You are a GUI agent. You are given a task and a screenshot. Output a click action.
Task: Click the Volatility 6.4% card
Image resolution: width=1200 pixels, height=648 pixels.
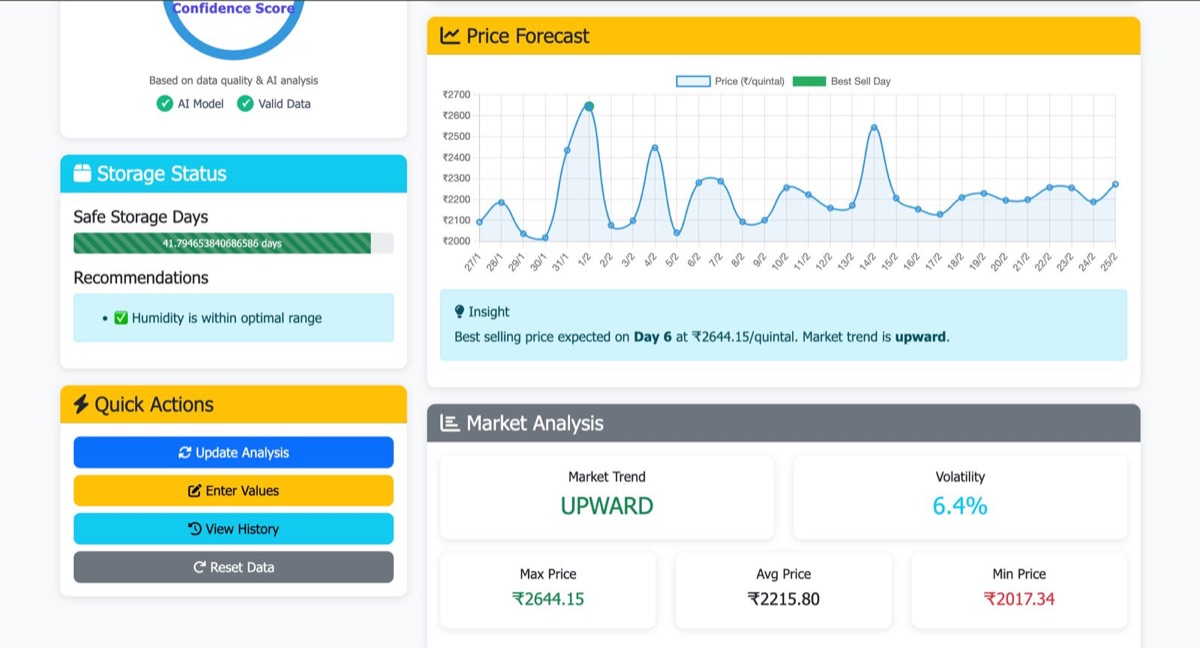coord(960,497)
